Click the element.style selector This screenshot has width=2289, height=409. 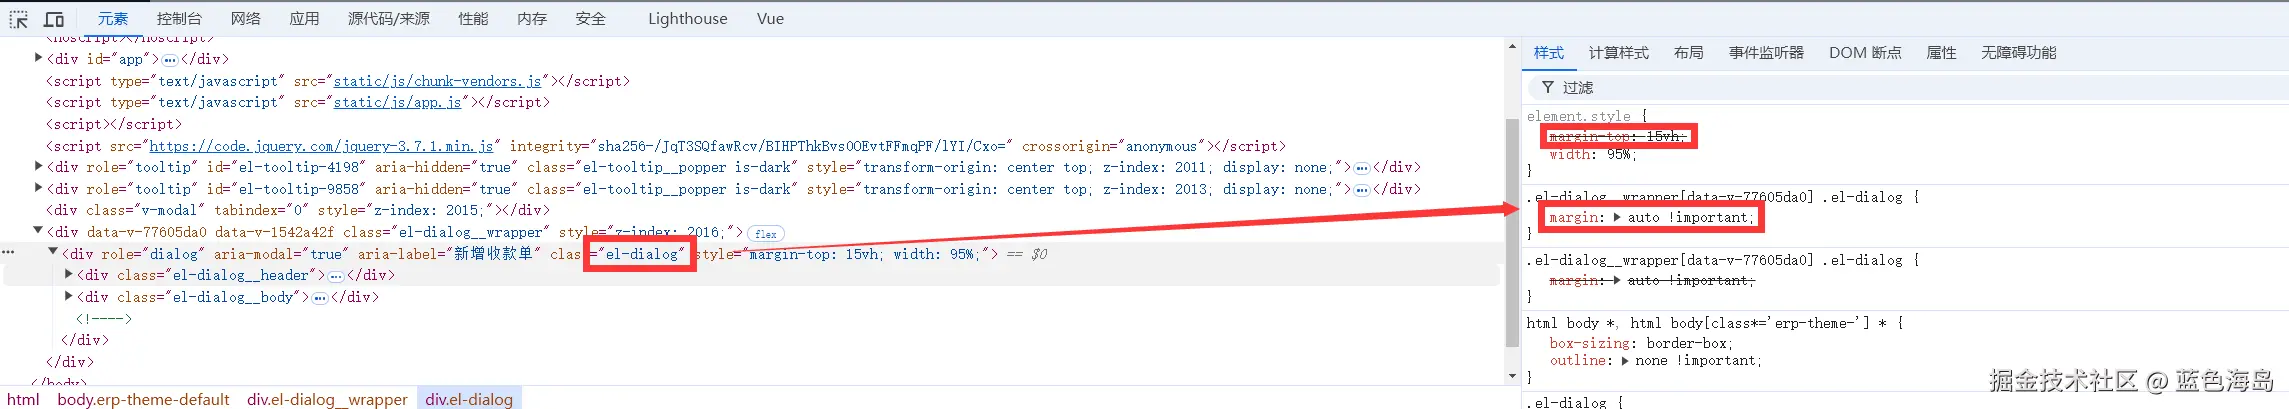coord(1578,117)
